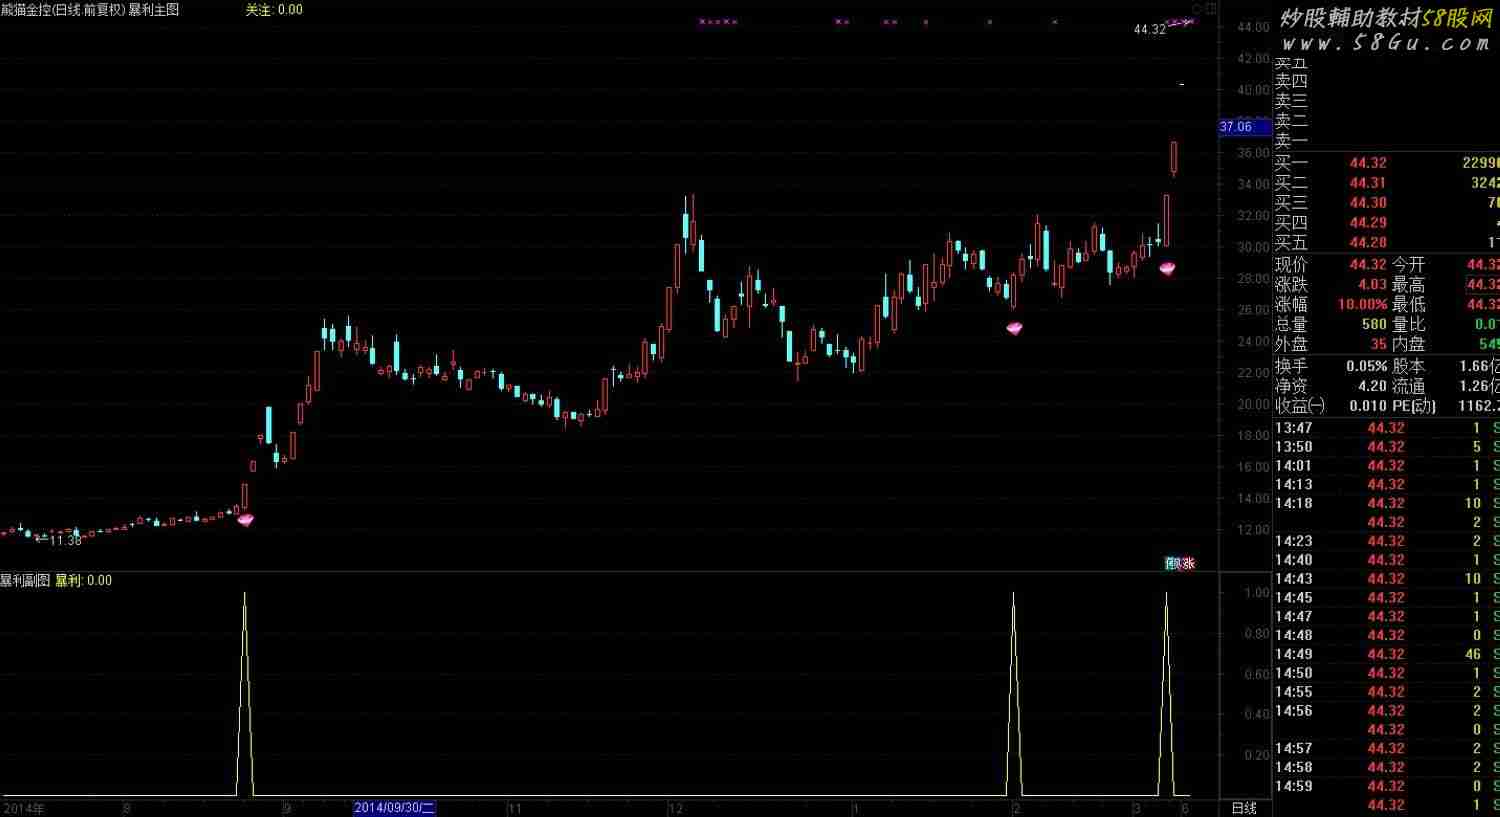Click the 20.00 level on the price axis

click(1254, 404)
